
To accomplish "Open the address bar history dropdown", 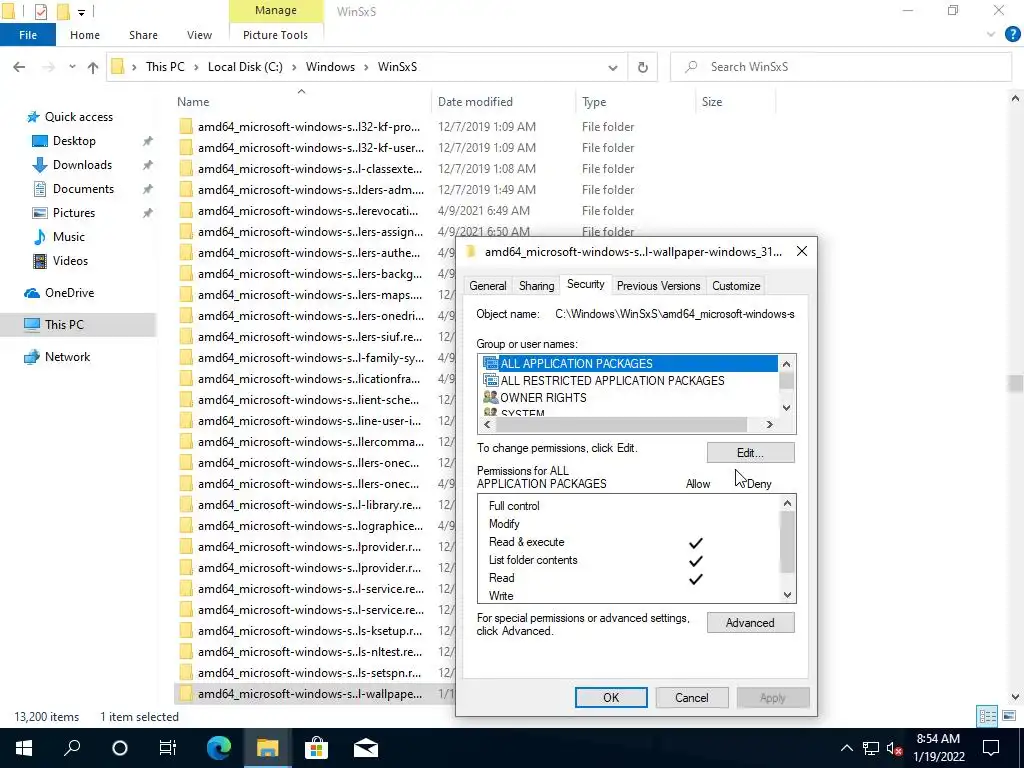I will click(x=613, y=67).
